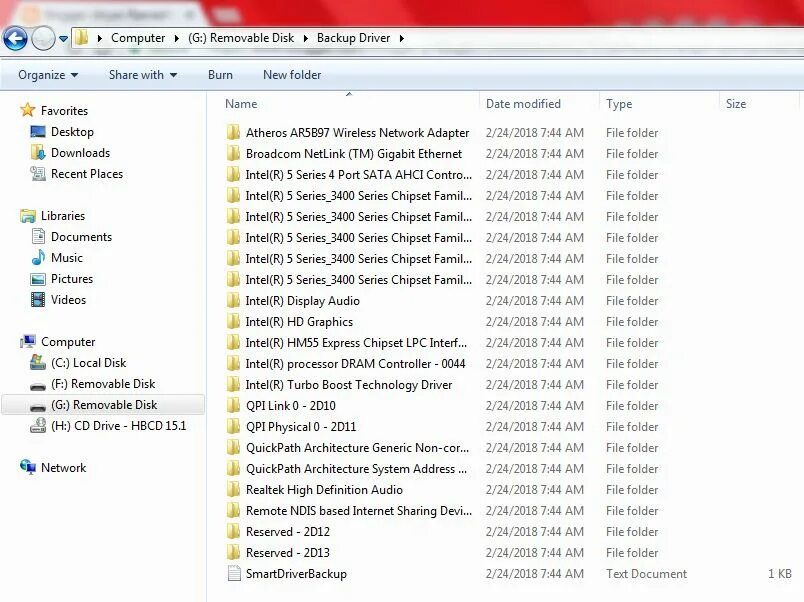Click the Libraries icon in navigation pane

click(x=28, y=216)
